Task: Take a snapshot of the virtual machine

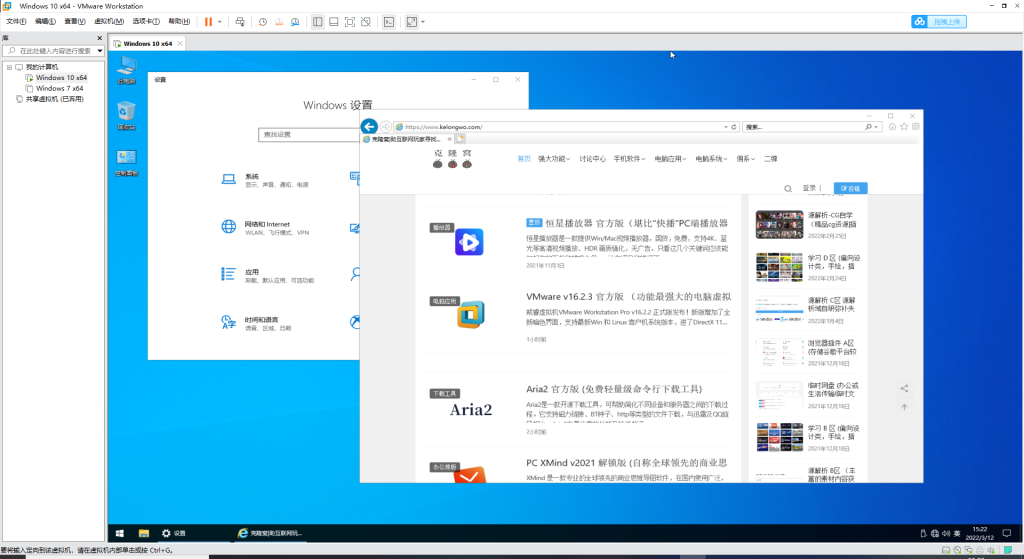Action: 263,22
